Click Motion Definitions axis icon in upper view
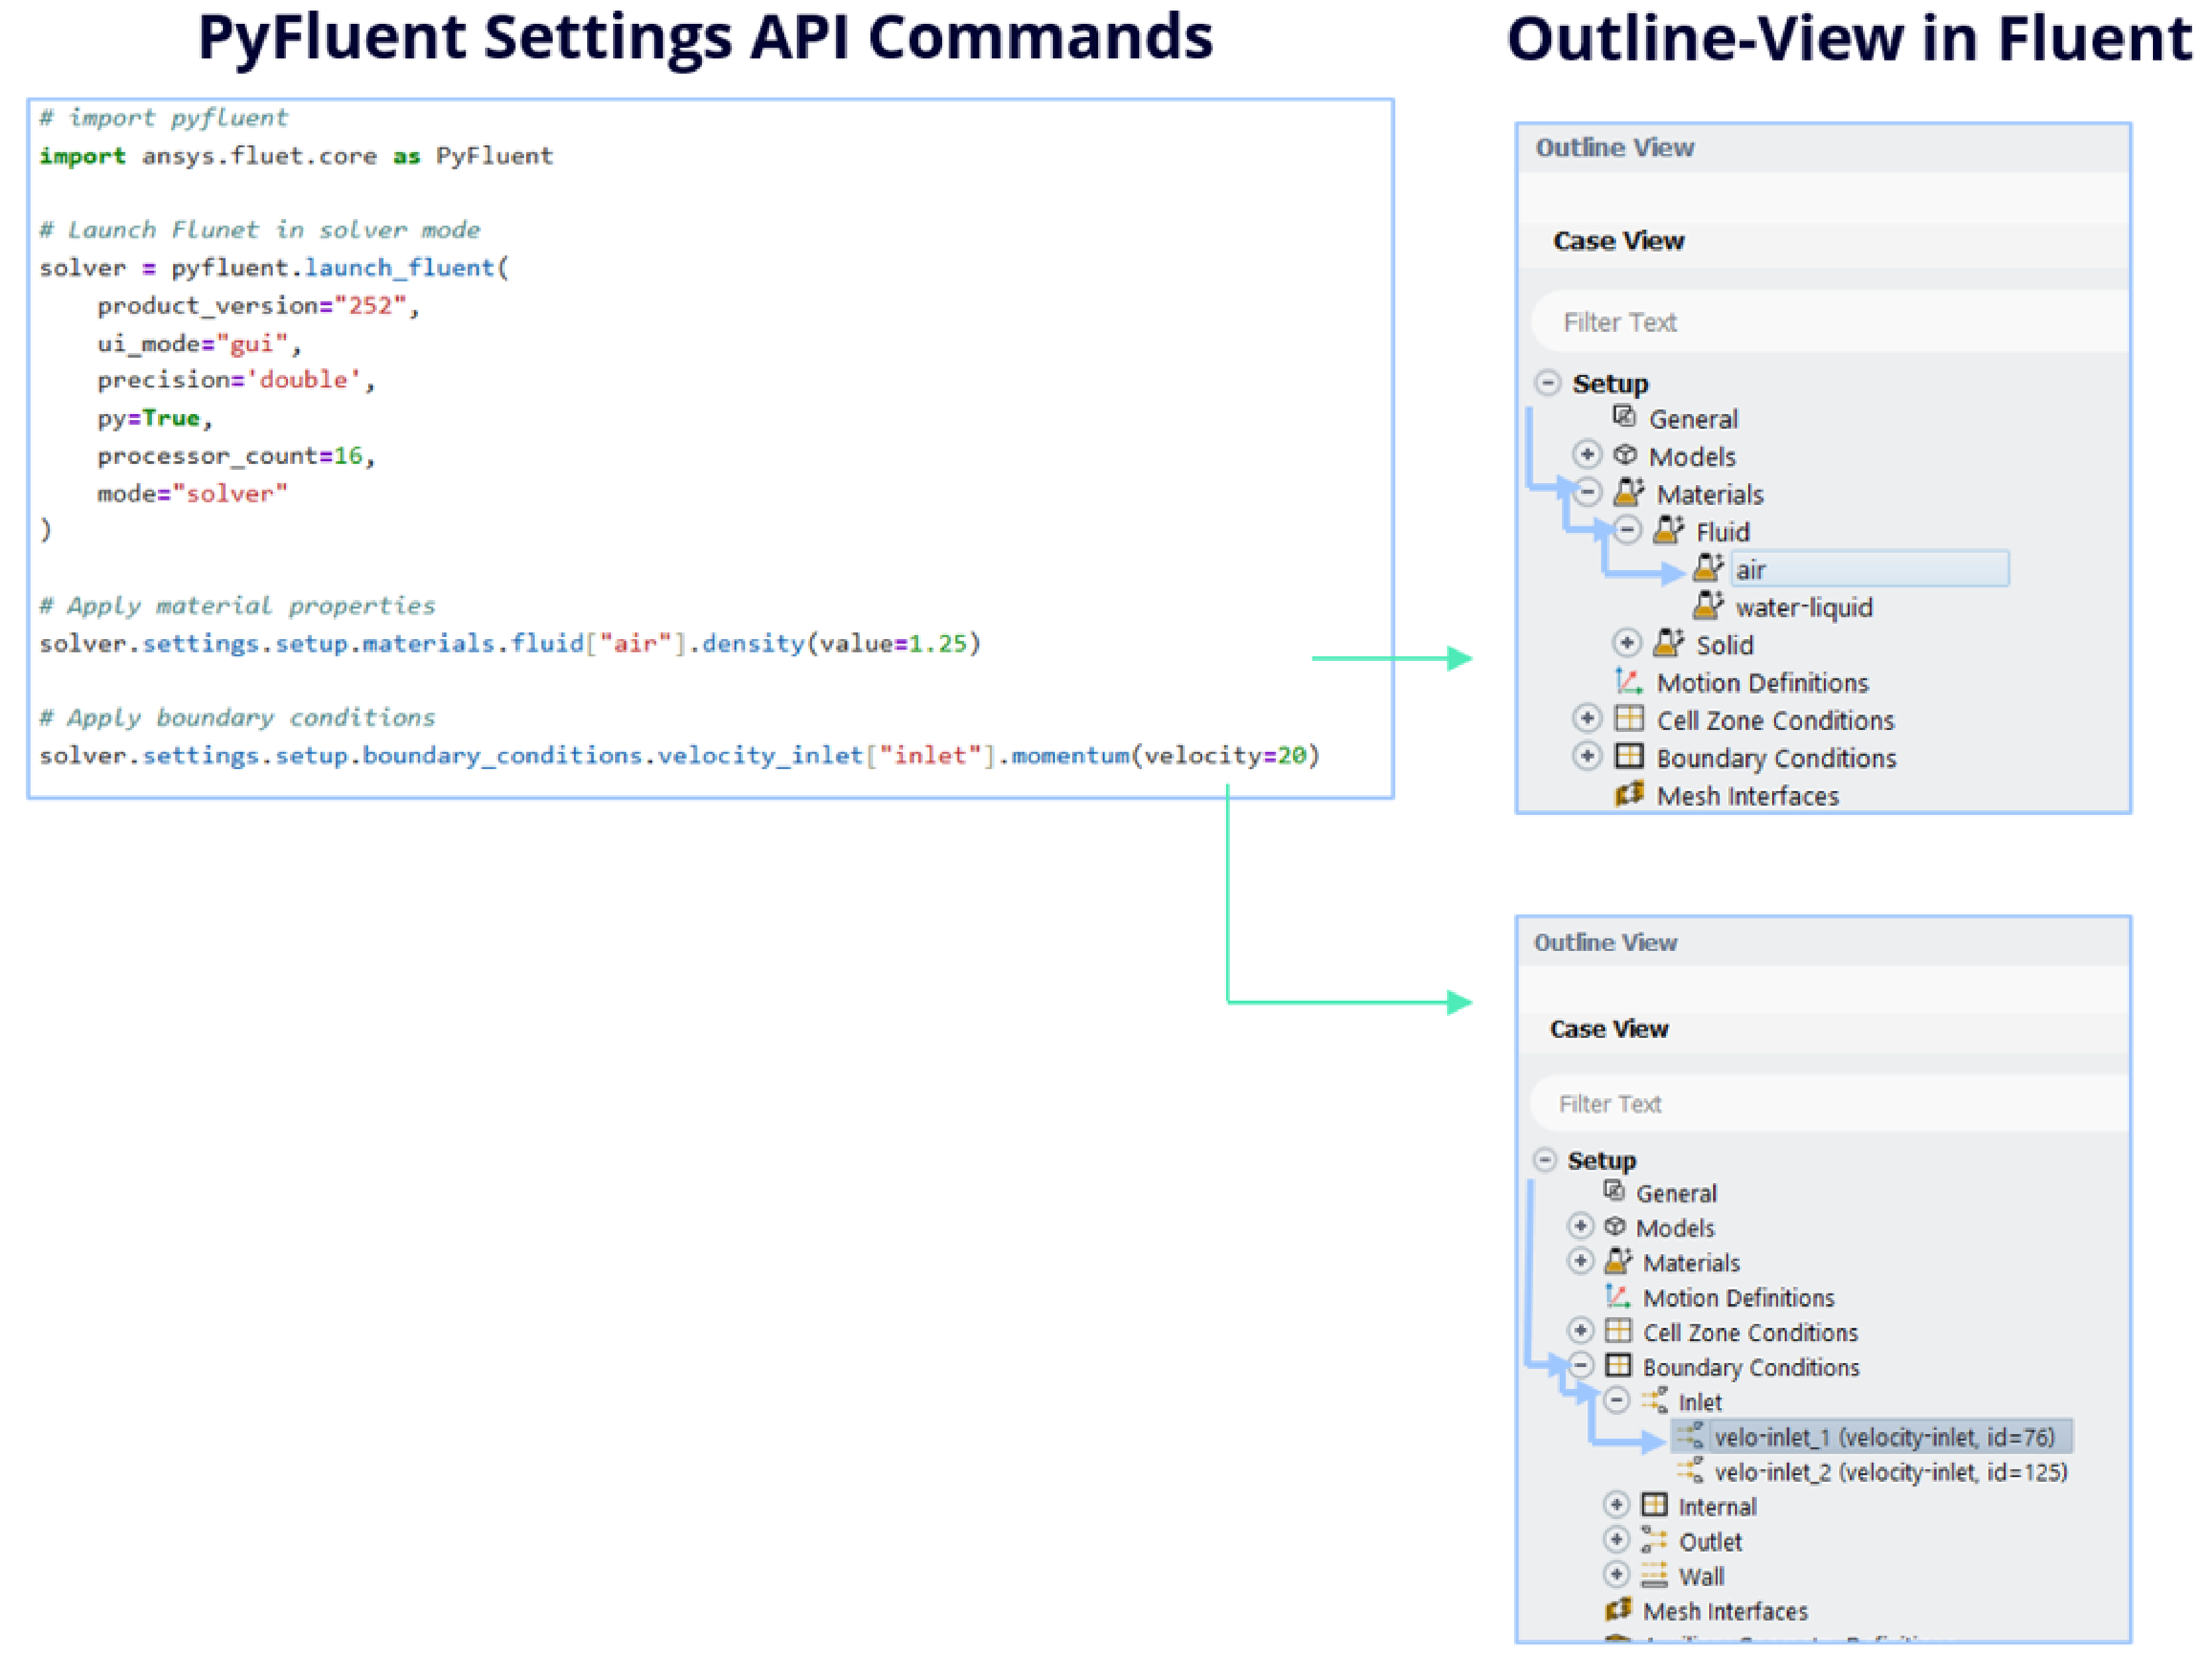Screen dimensions: 2212x1659 (x=1629, y=681)
